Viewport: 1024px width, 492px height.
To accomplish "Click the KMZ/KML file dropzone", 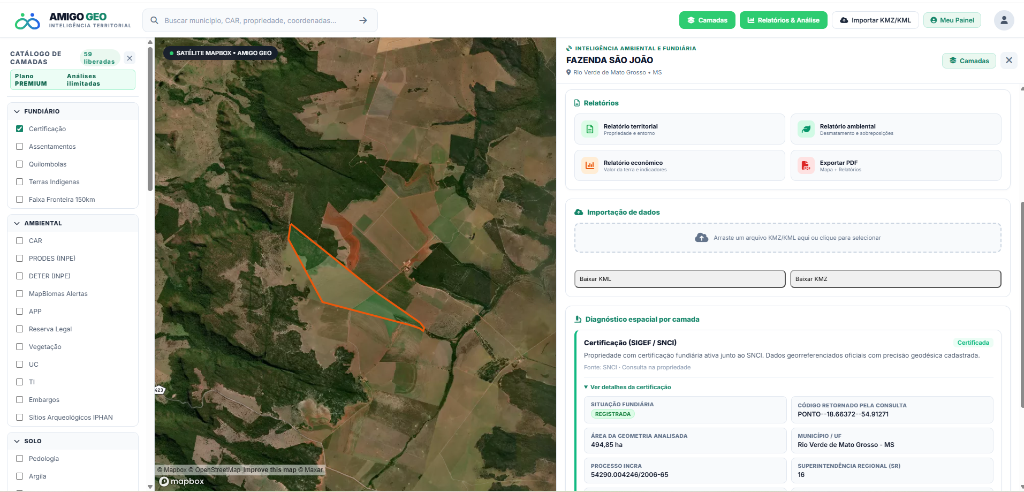I will tap(788, 238).
